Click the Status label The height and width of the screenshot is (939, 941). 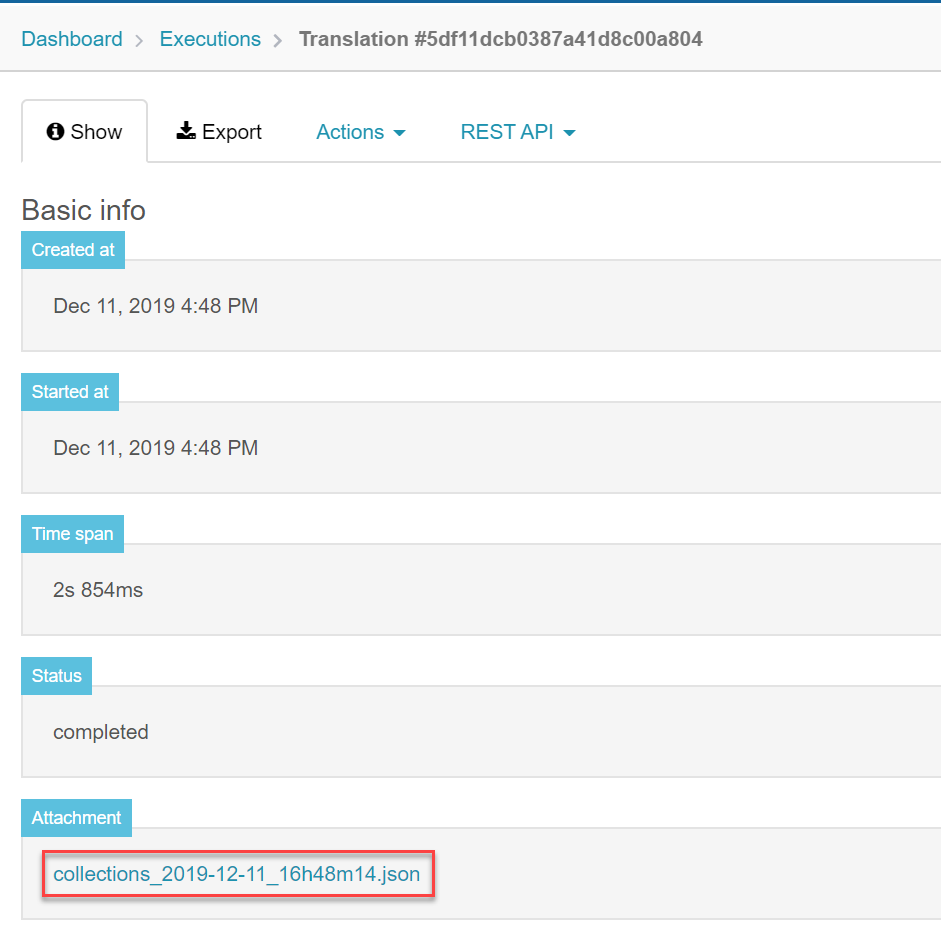coord(56,676)
